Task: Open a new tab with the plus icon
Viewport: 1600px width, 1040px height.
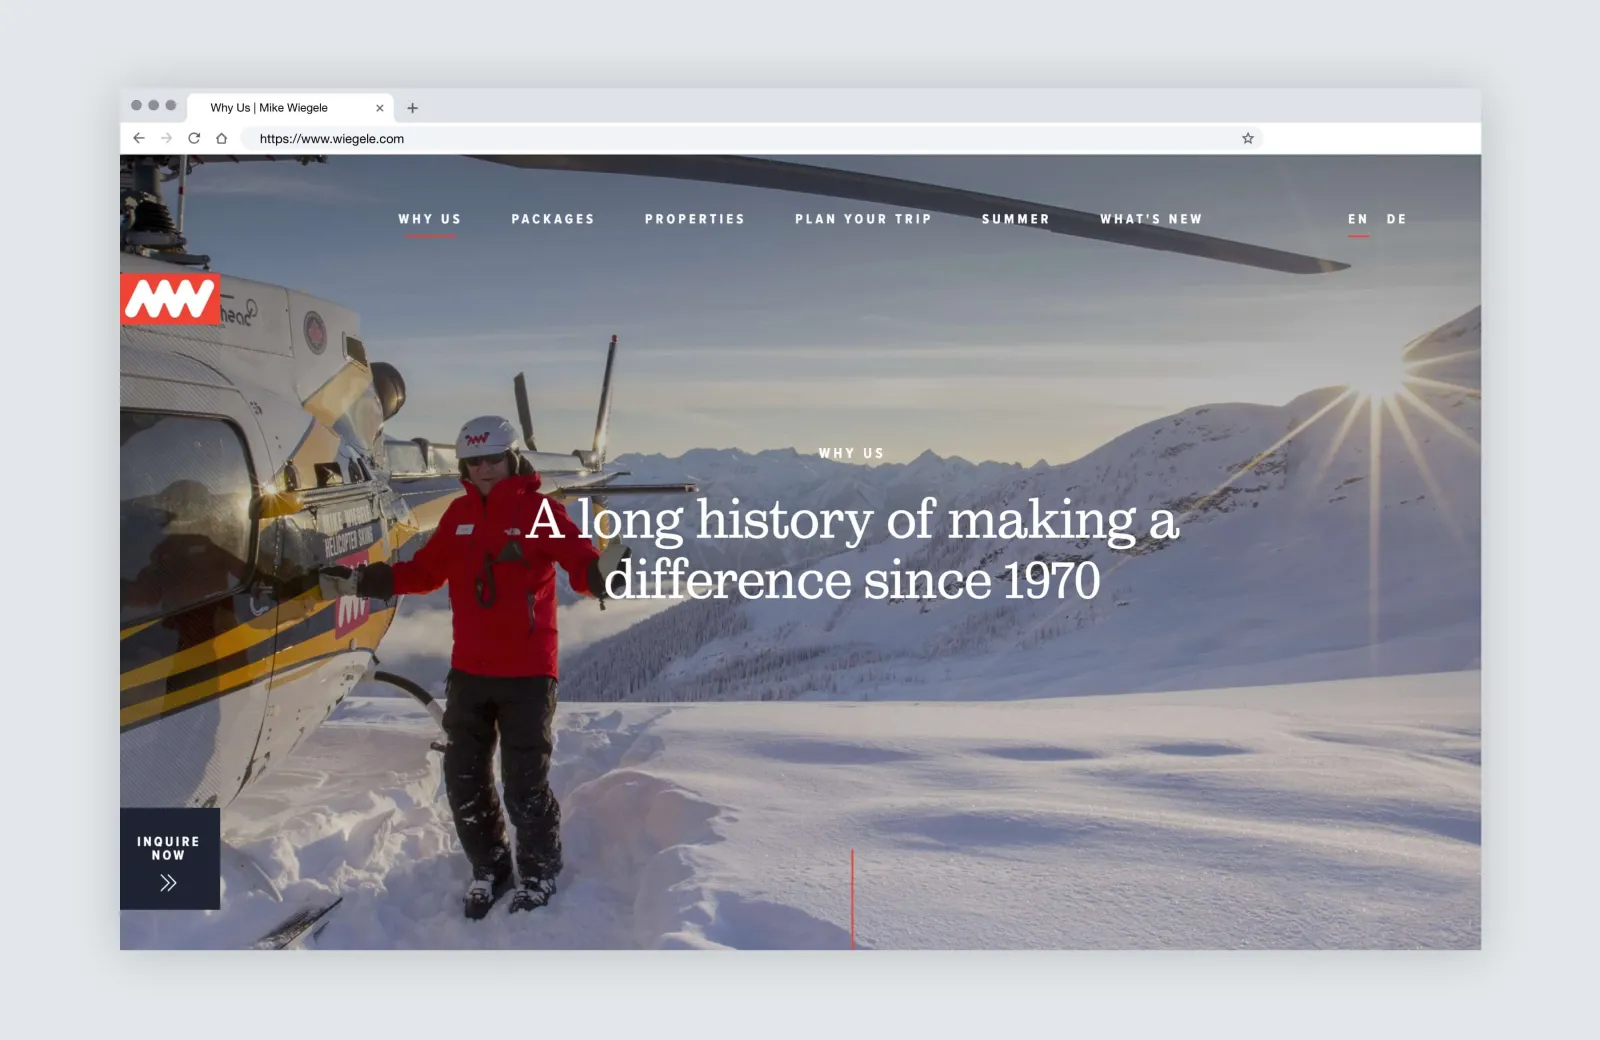Action: coord(412,108)
